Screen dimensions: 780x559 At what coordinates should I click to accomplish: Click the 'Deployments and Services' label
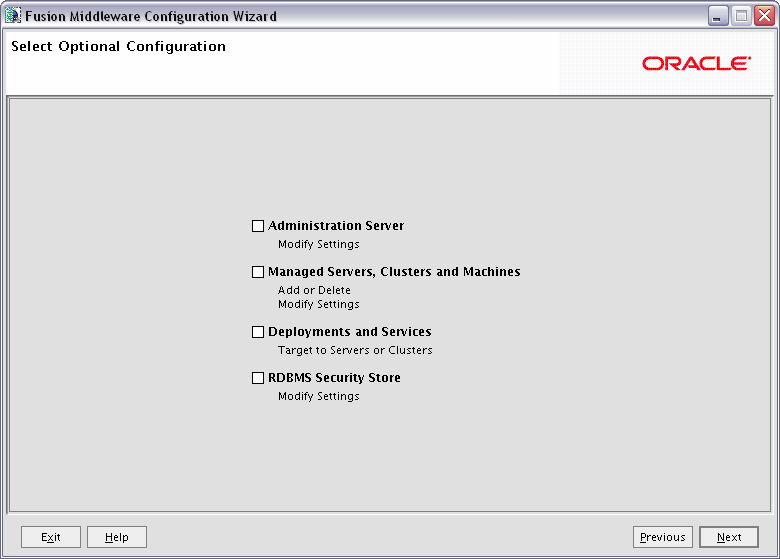pos(350,332)
